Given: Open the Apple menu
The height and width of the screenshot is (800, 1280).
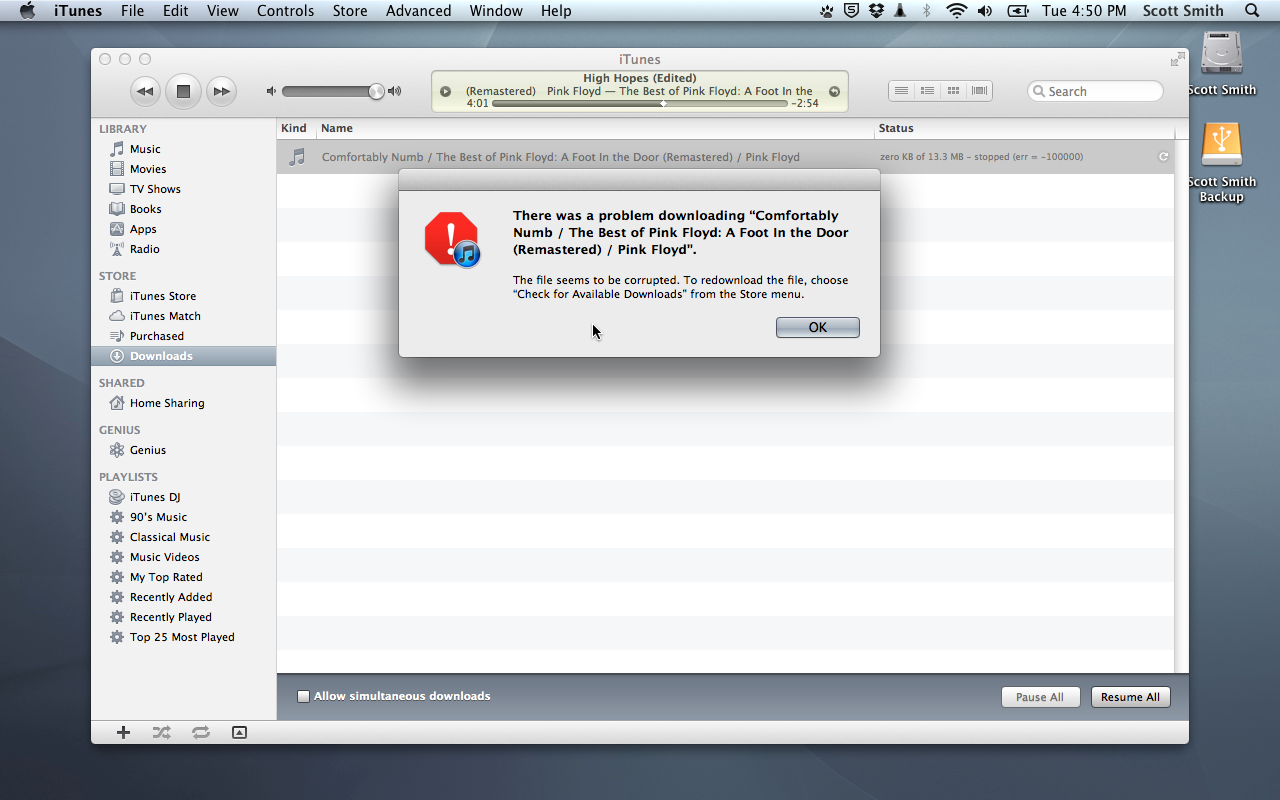Looking at the screenshot, I should (x=27, y=11).
